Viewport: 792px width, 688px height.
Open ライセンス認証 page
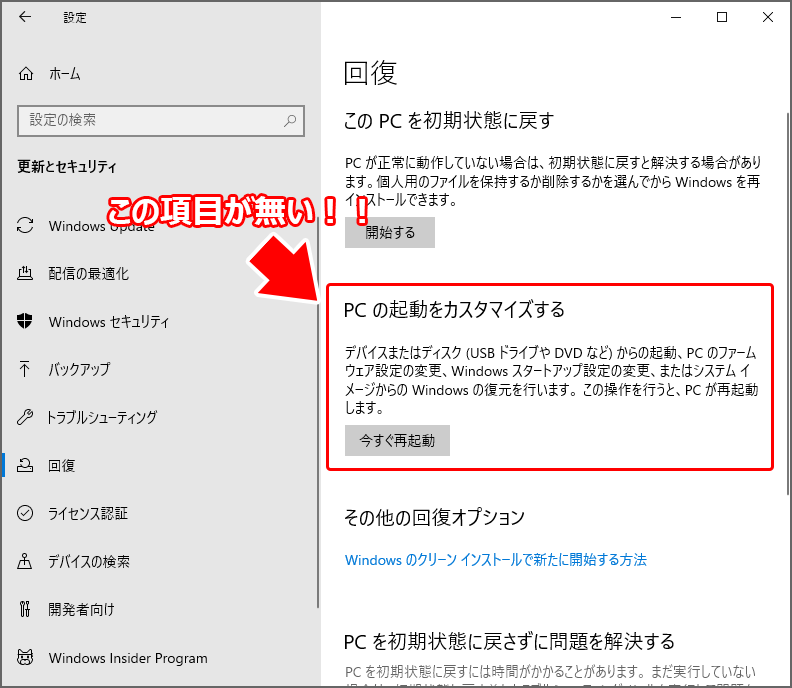click(x=88, y=513)
